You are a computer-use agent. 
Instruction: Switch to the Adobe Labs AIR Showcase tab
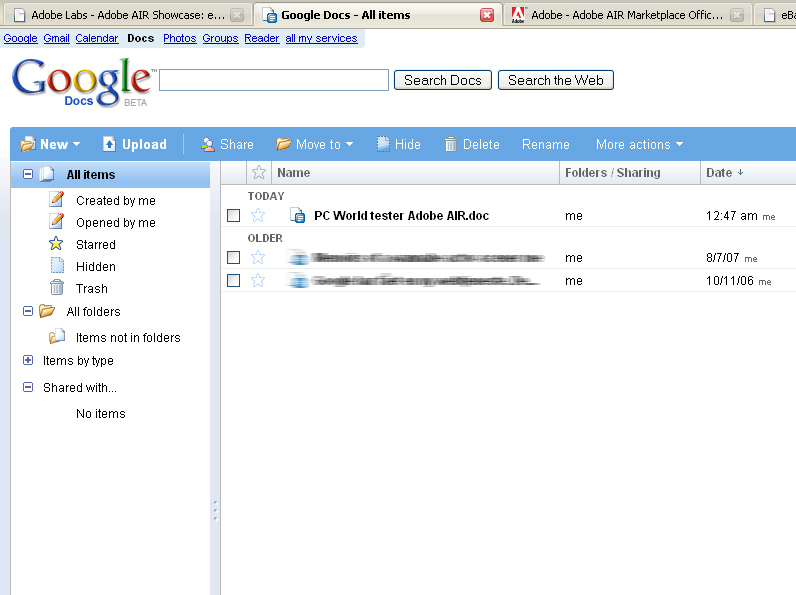click(127, 15)
